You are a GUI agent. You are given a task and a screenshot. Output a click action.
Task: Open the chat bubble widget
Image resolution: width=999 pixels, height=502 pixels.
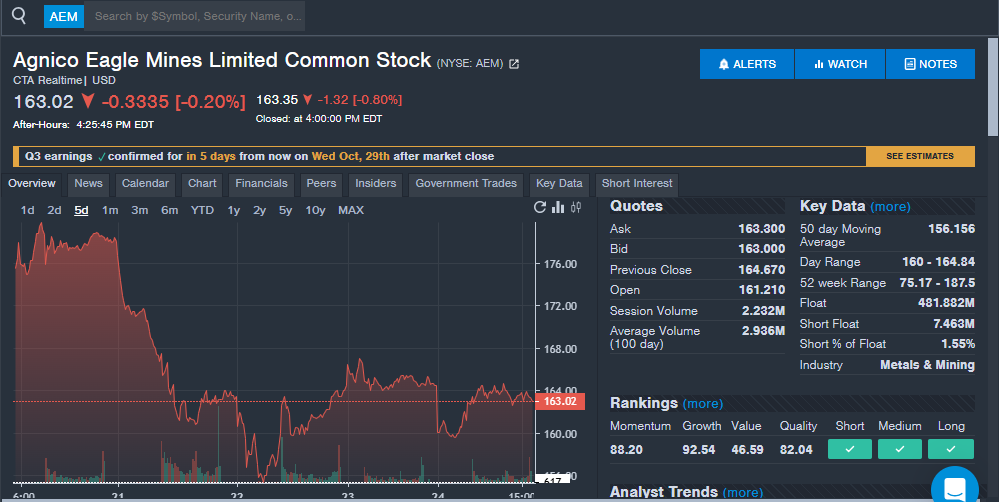(954, 488)
